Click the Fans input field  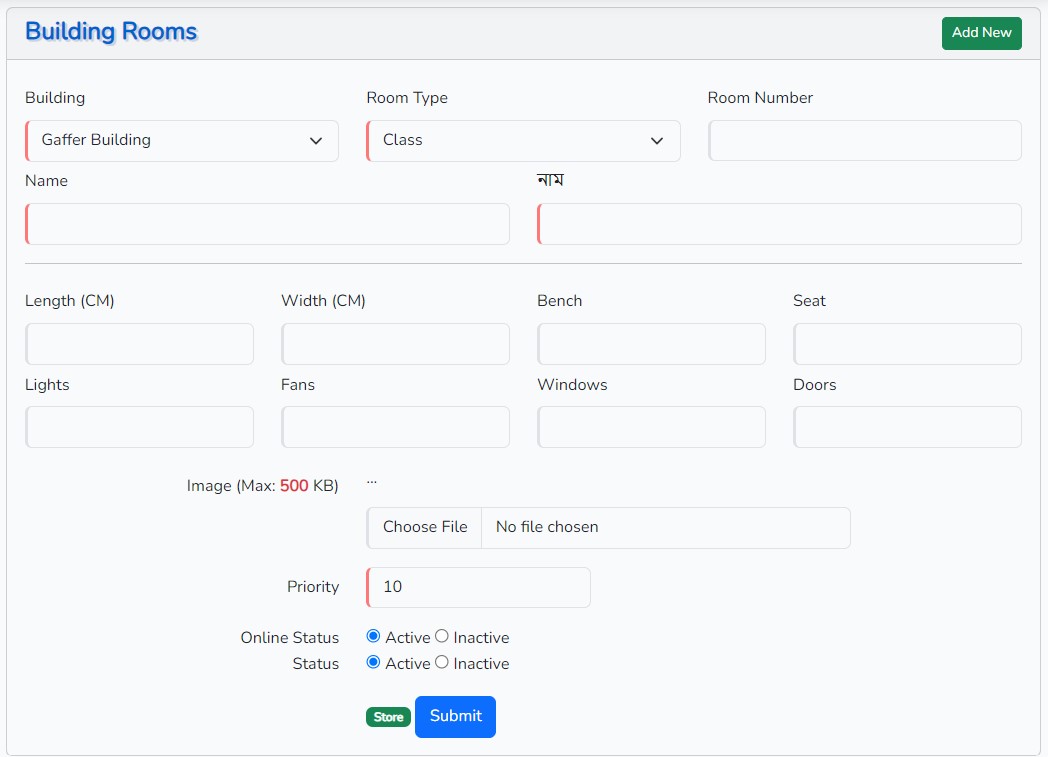tap(396, 427)
